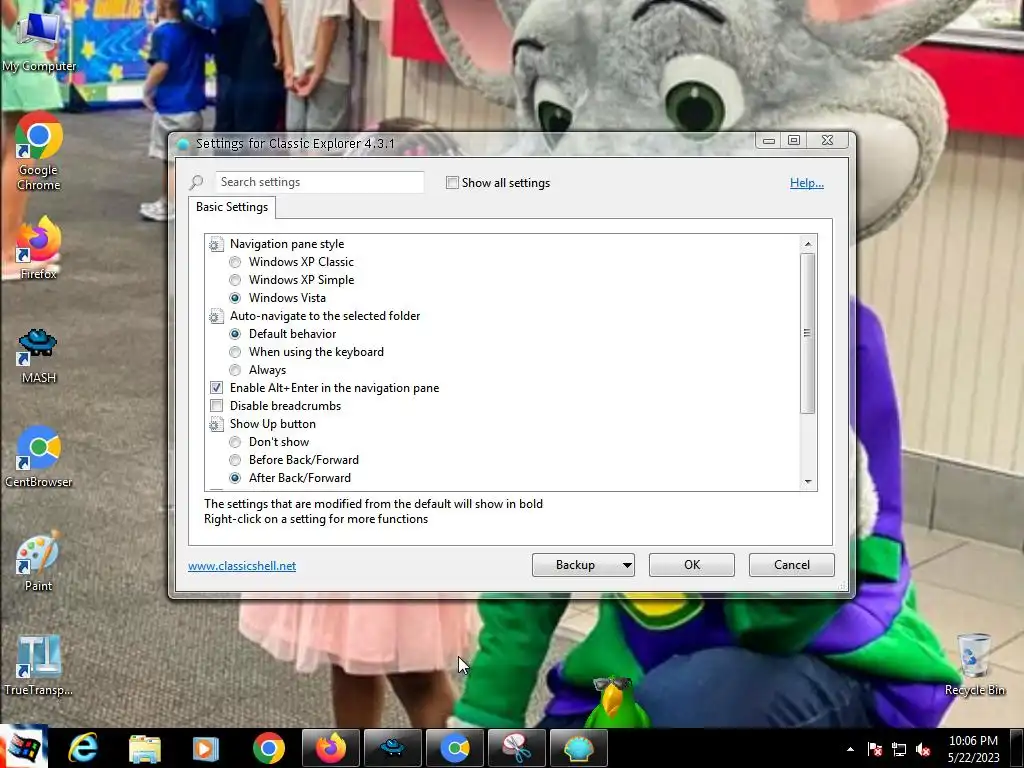Image resolution: width=1024 pixels, height=768 pixels.
Task: Click Show Up button gear icon
Action: 216,424
